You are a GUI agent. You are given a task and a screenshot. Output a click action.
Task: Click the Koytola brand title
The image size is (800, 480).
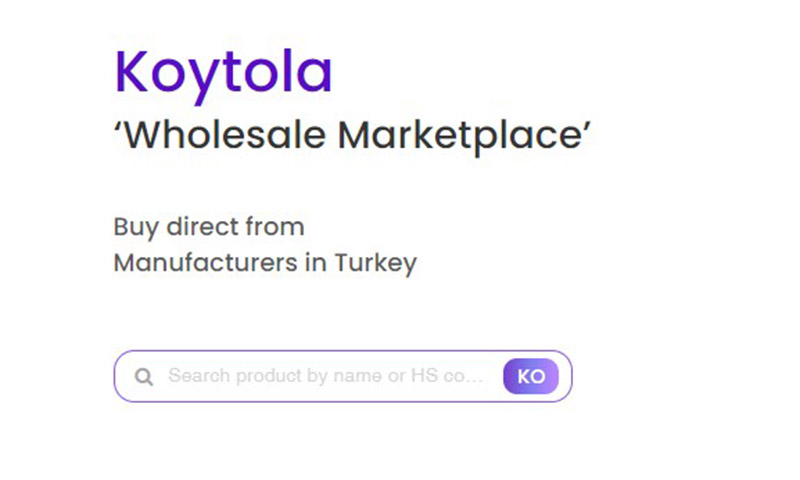(223, 73)
